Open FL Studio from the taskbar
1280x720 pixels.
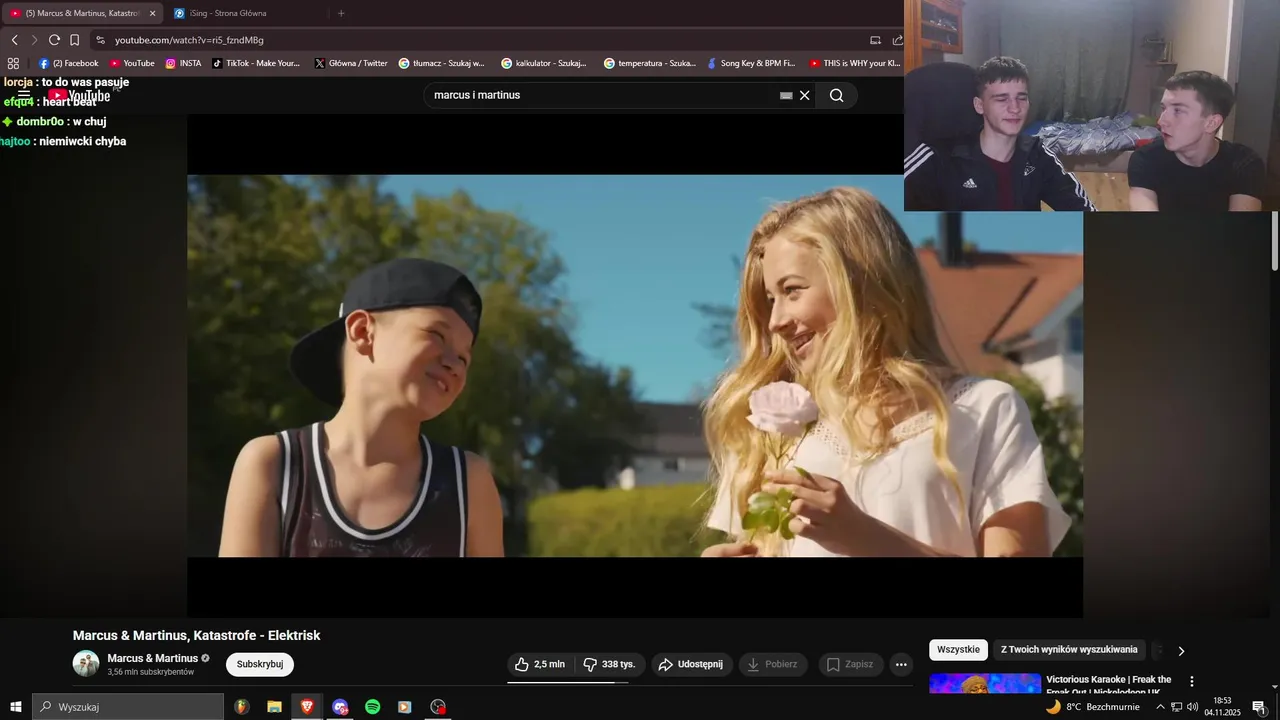pyautogui.click(x=242, y=707)
